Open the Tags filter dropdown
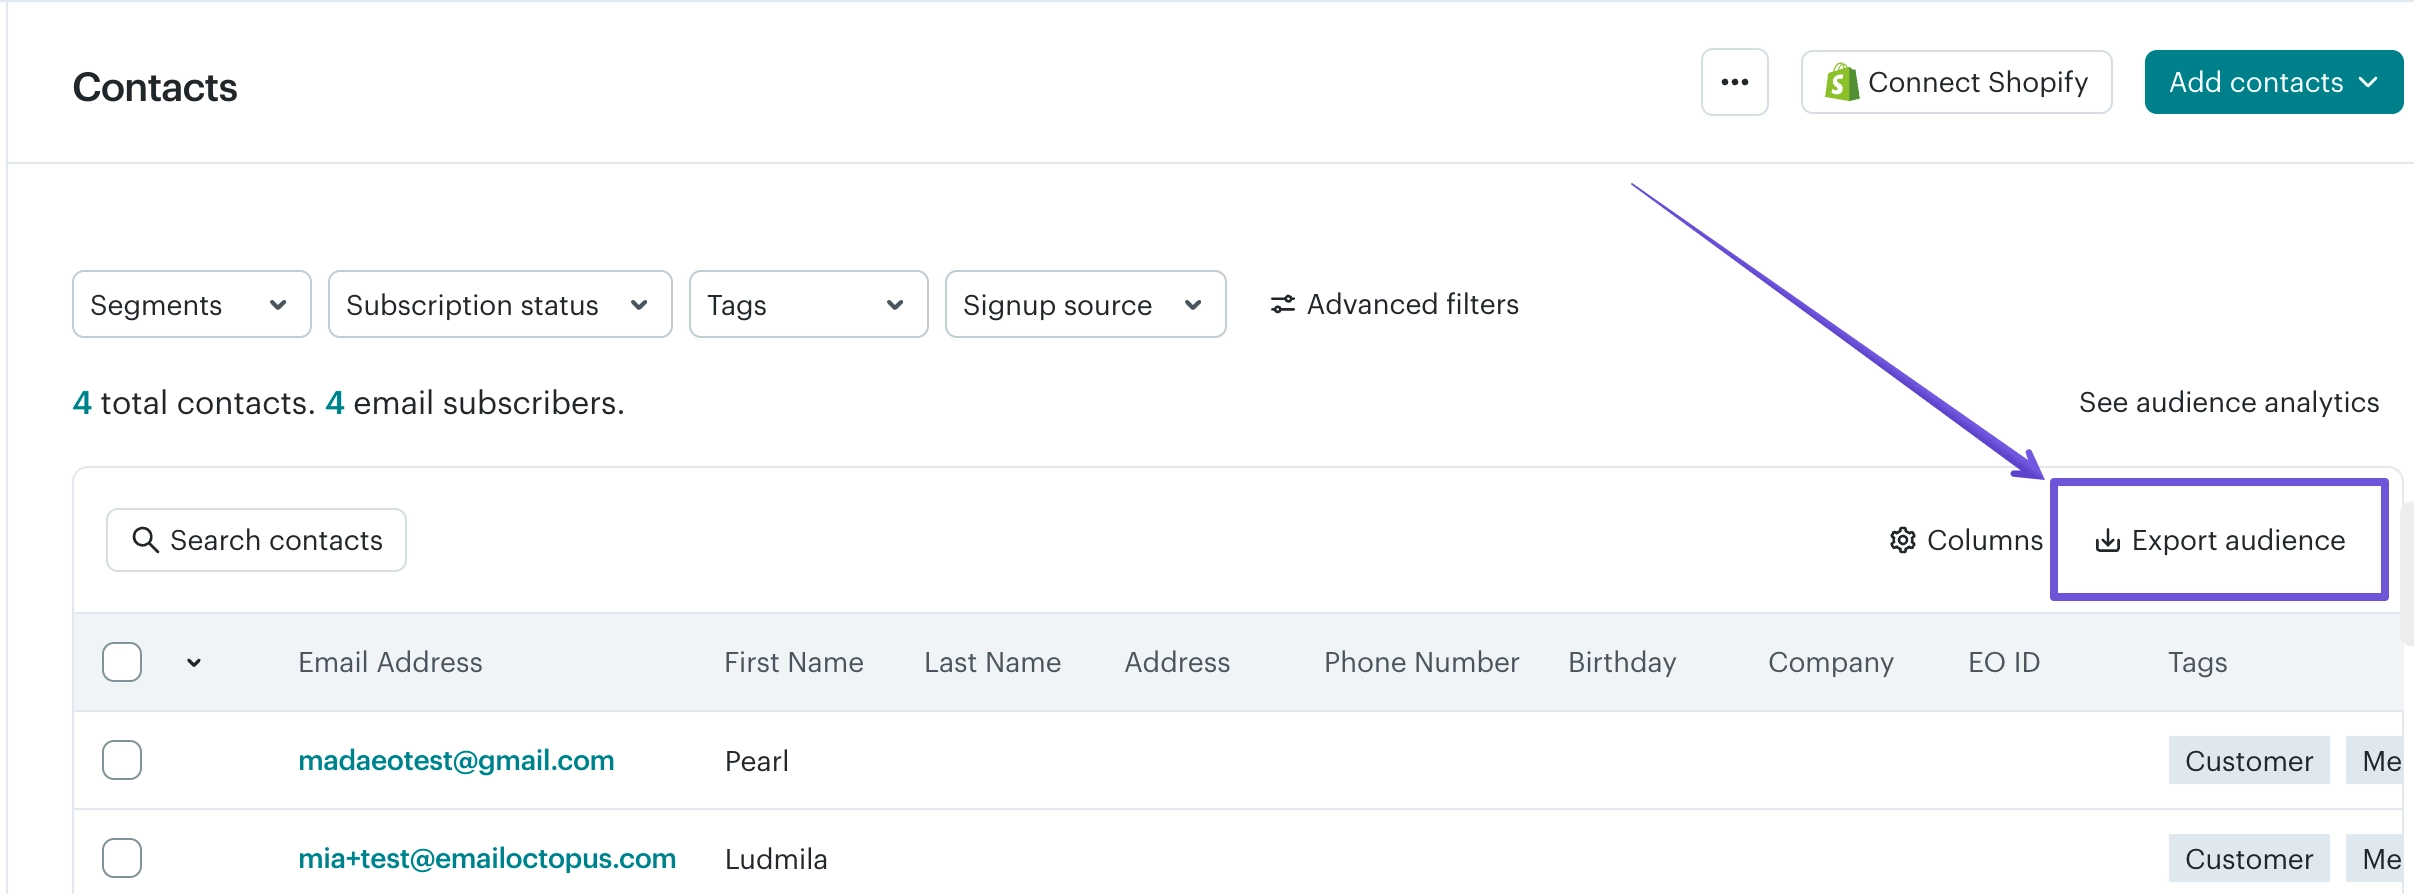2414x894 pixels. coord(808,304)
